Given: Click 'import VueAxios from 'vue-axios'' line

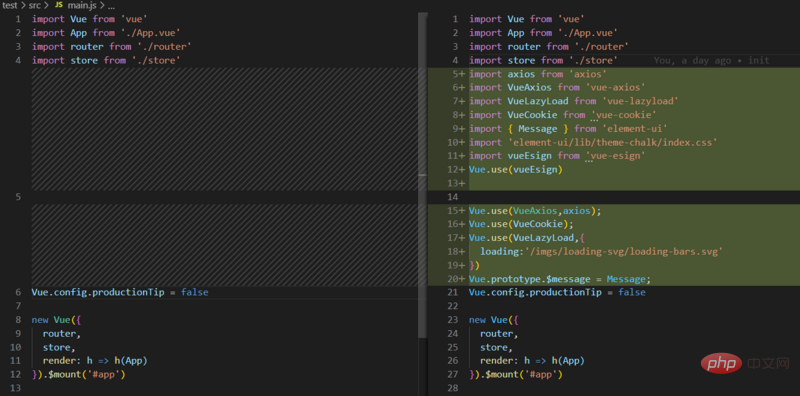Looking at the screenshot, I should pos(557,88).
